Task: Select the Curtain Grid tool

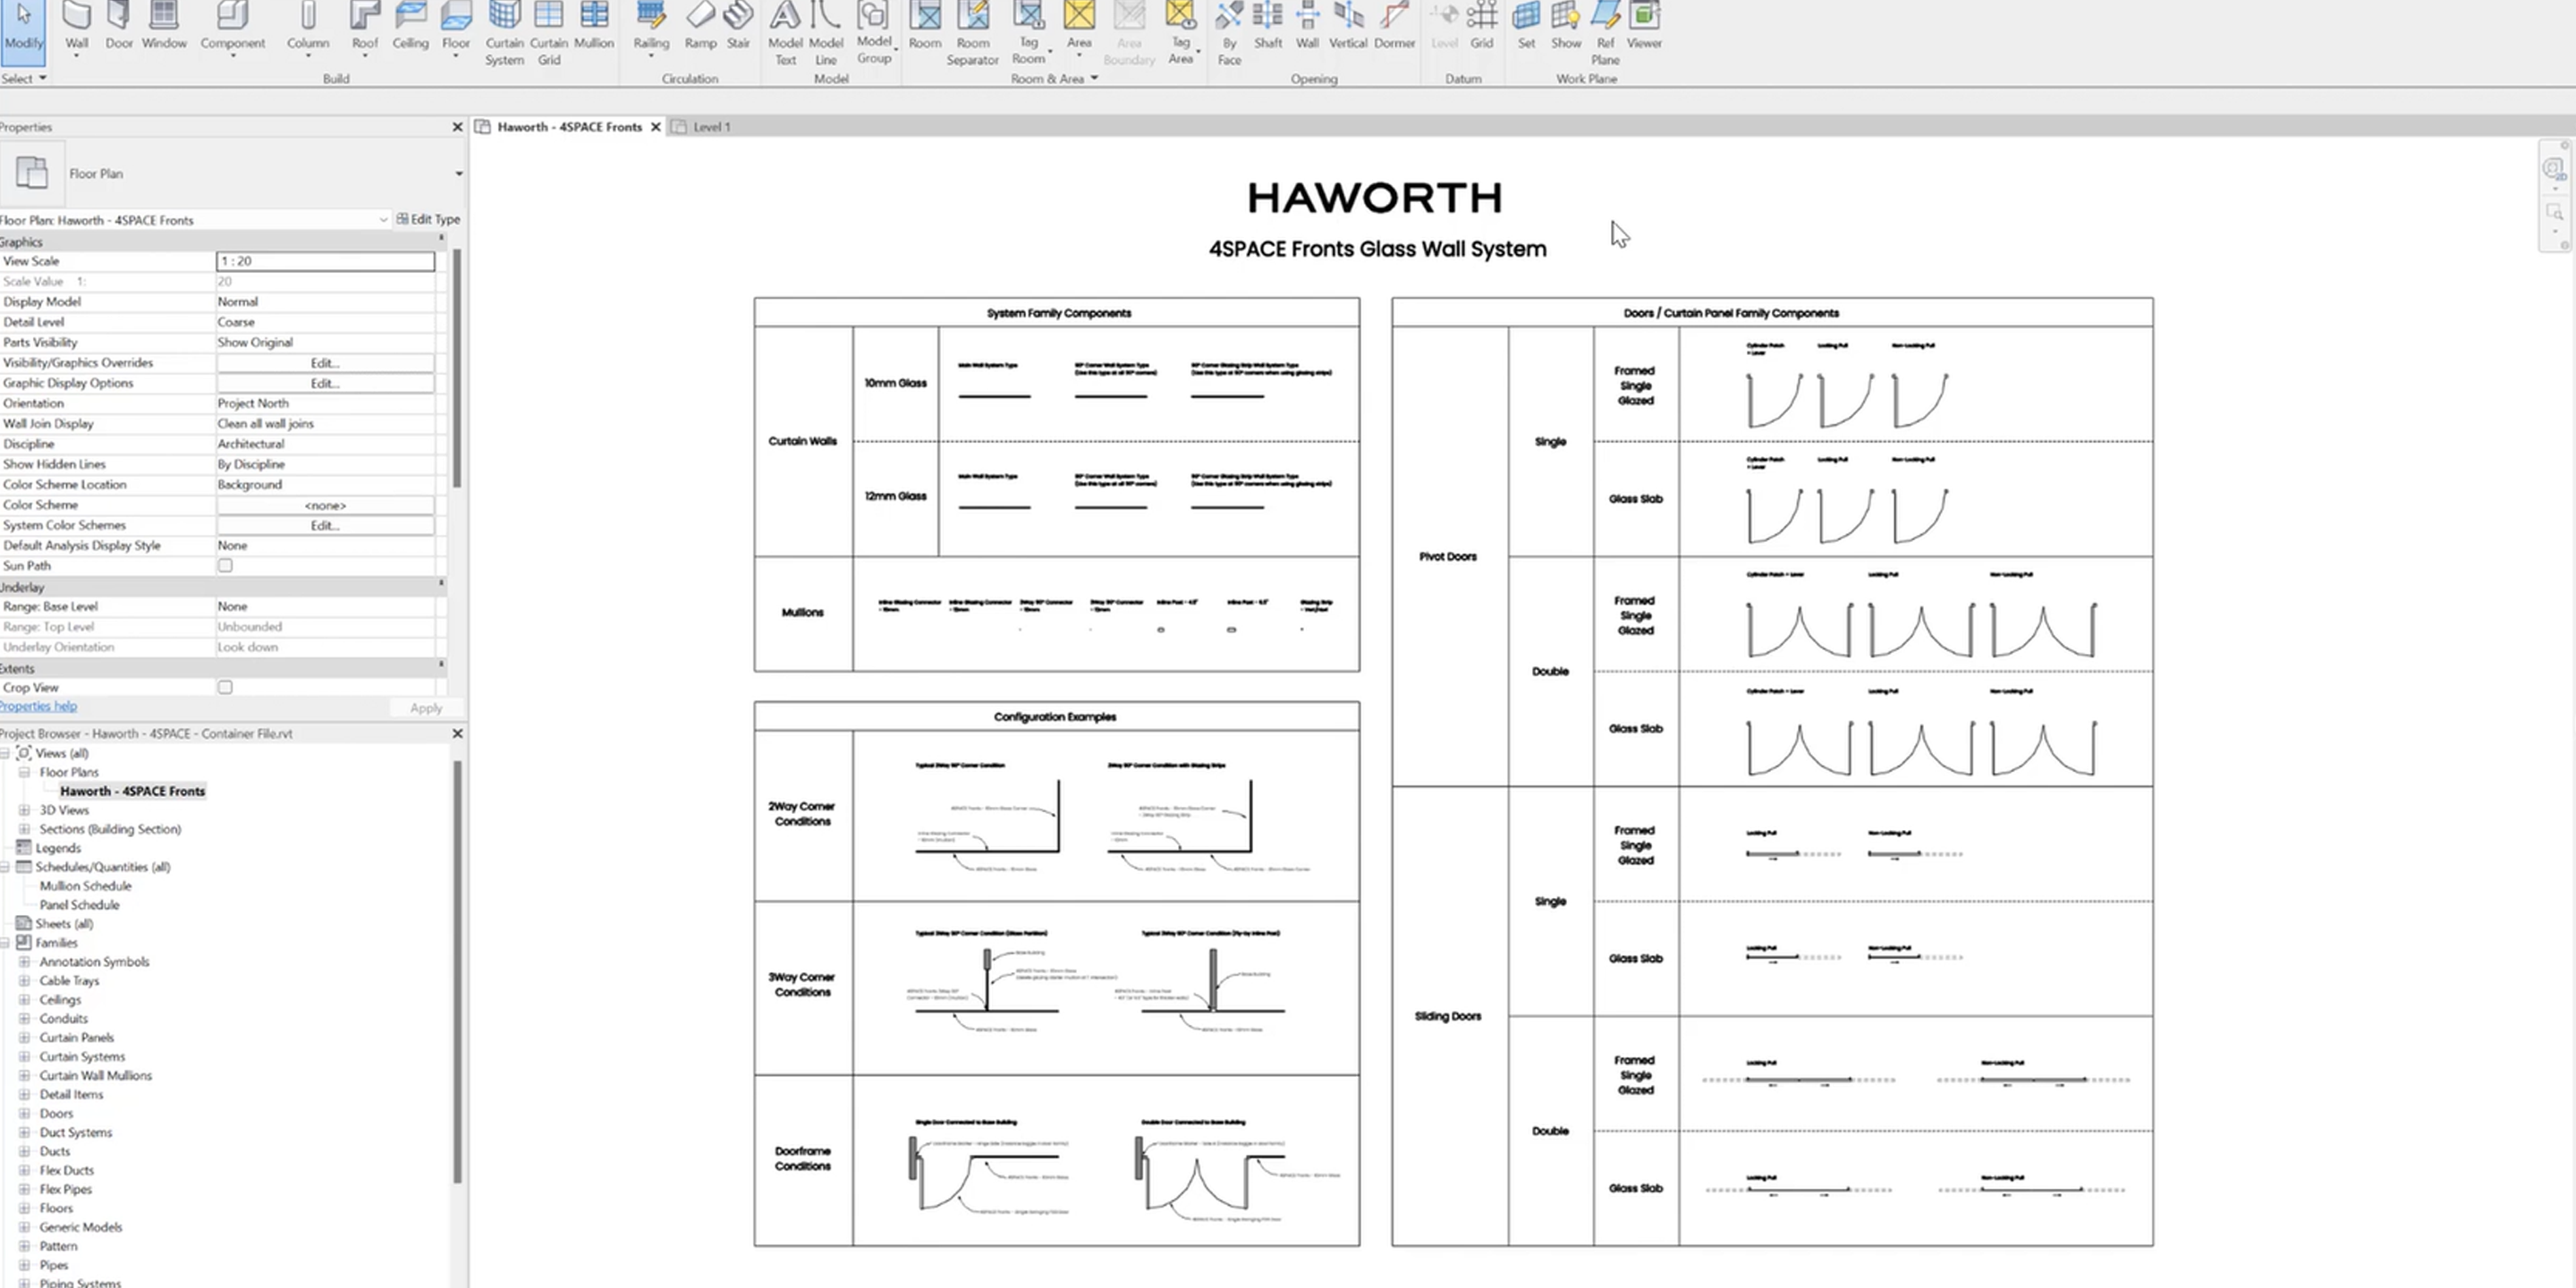Action: 548,34
